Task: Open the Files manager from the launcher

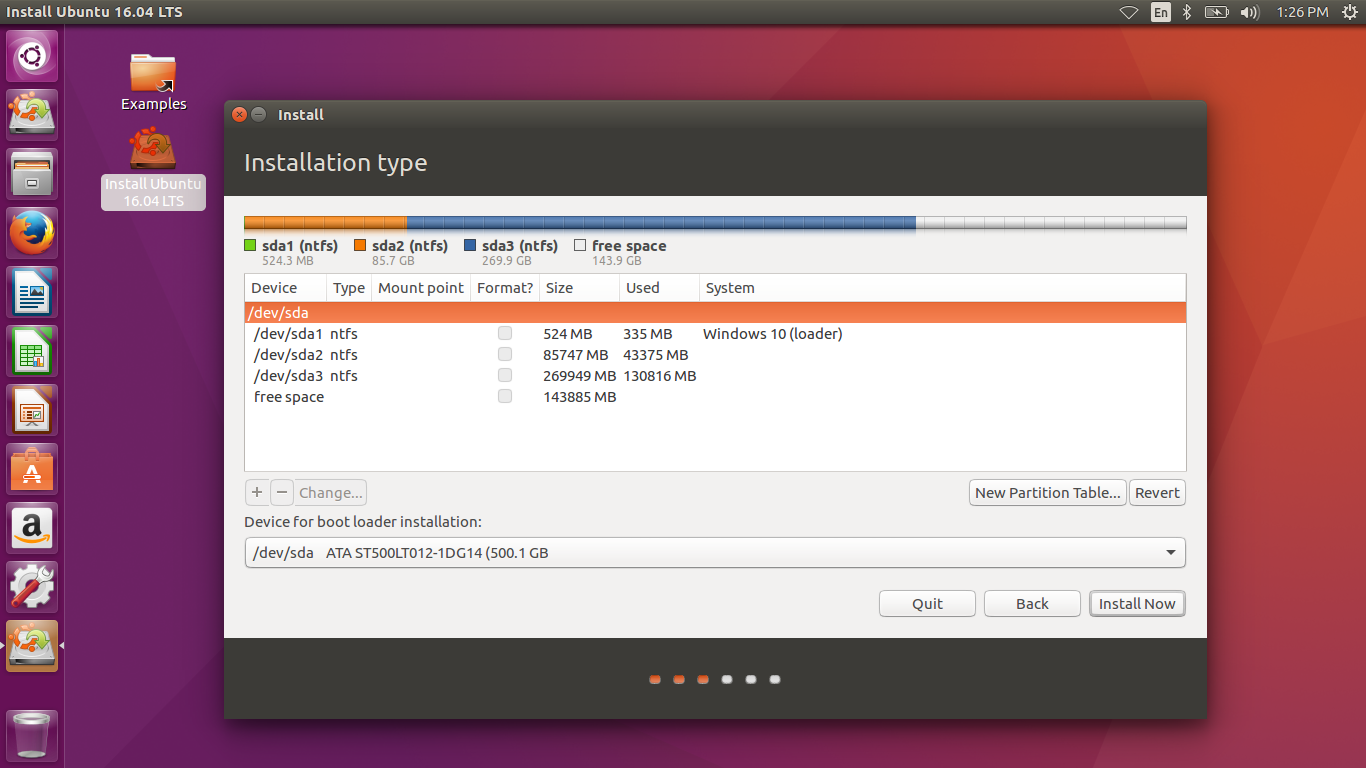Action: (32, 174)
